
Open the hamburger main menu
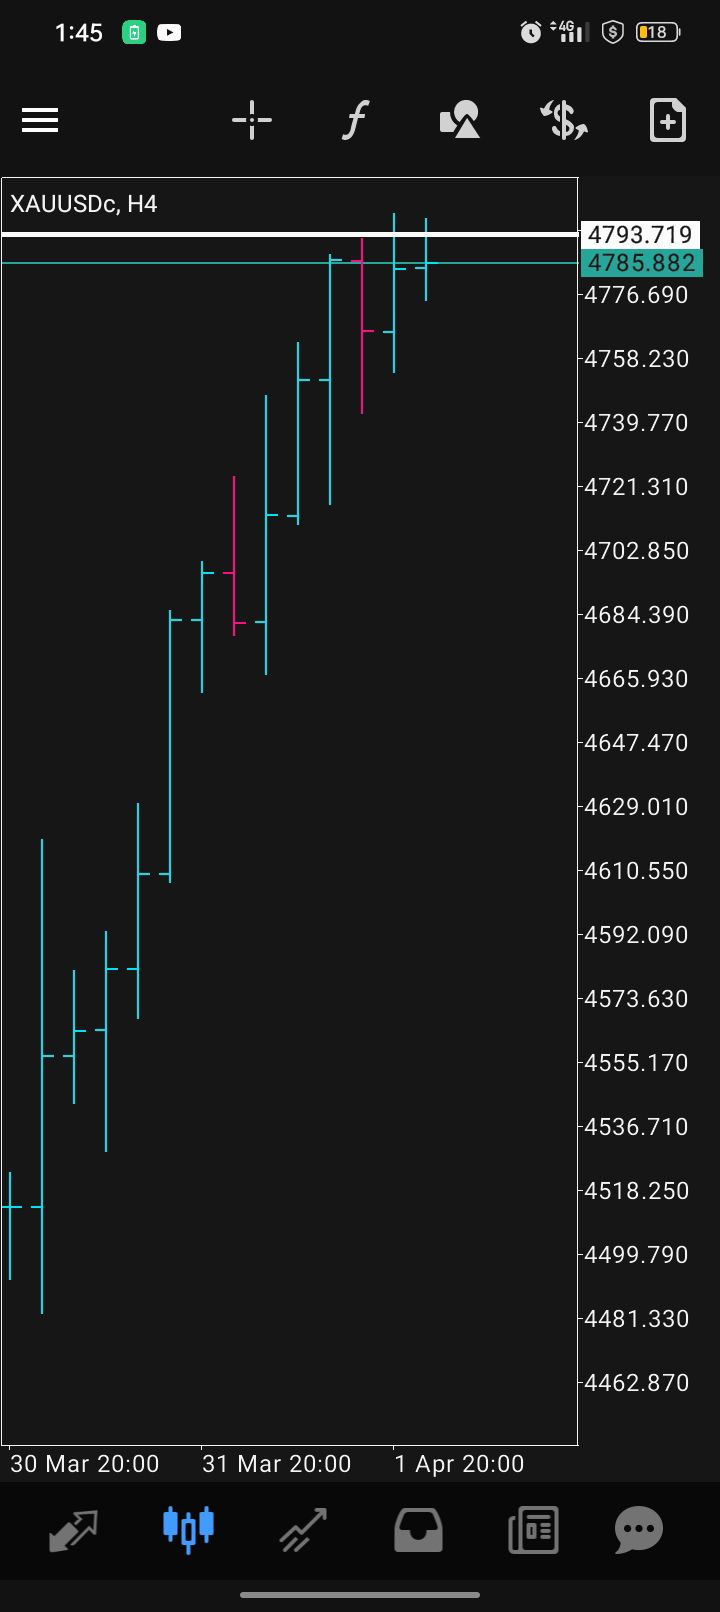40,121
